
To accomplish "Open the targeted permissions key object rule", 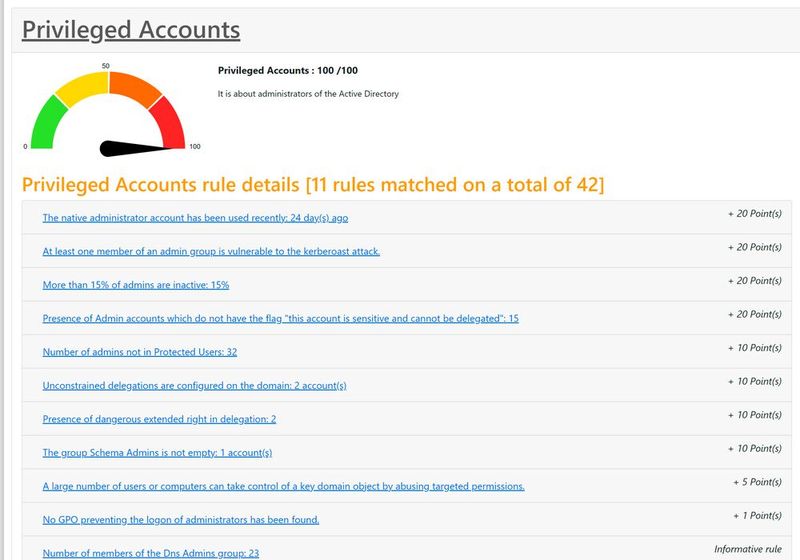I will point(283,486).
